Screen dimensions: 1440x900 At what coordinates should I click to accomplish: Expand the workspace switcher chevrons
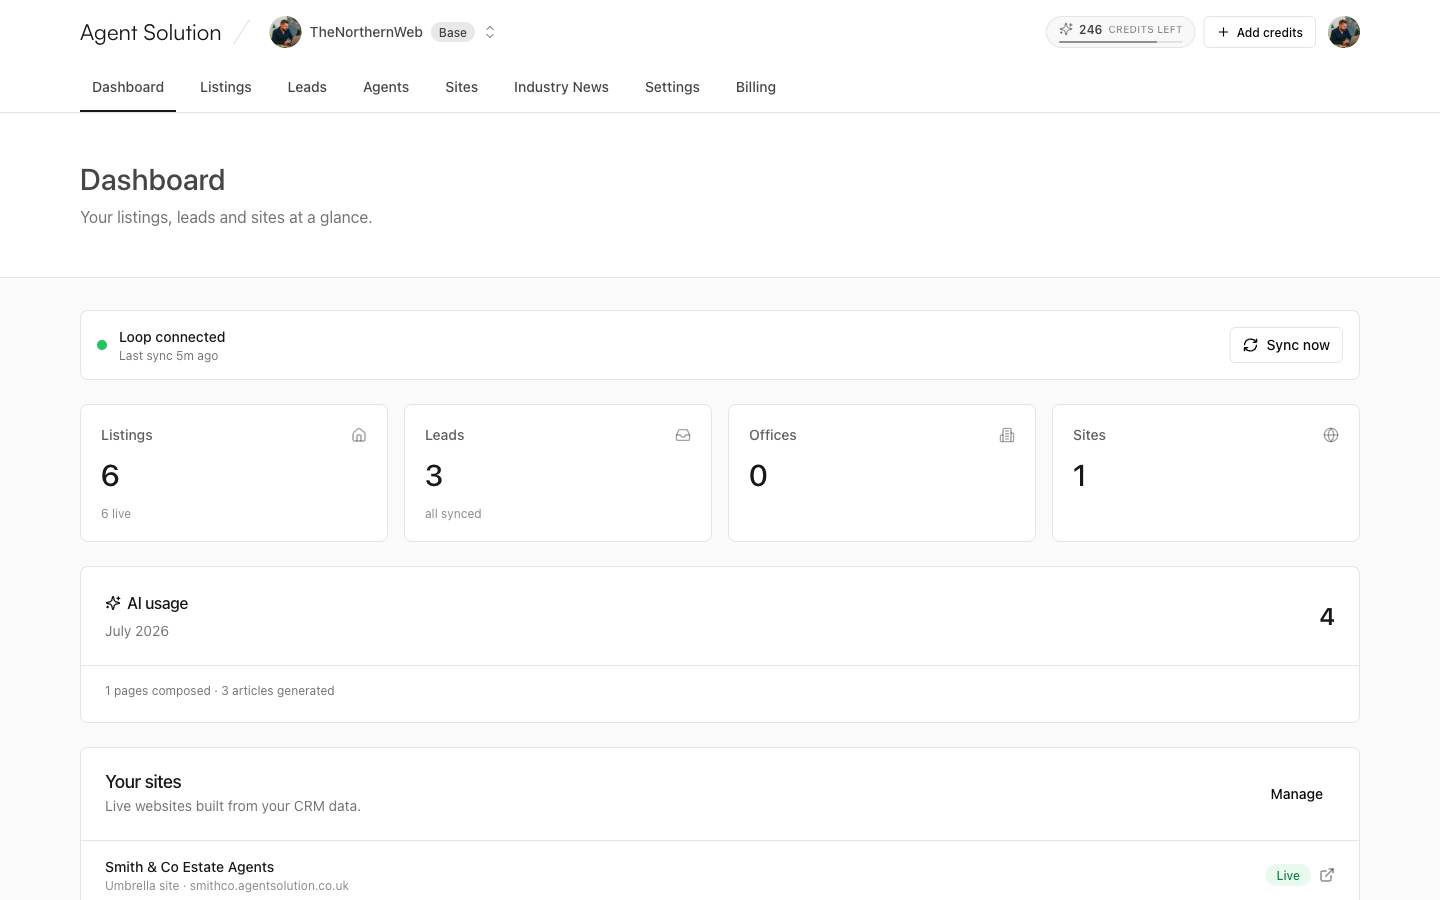tap(490, 32)
